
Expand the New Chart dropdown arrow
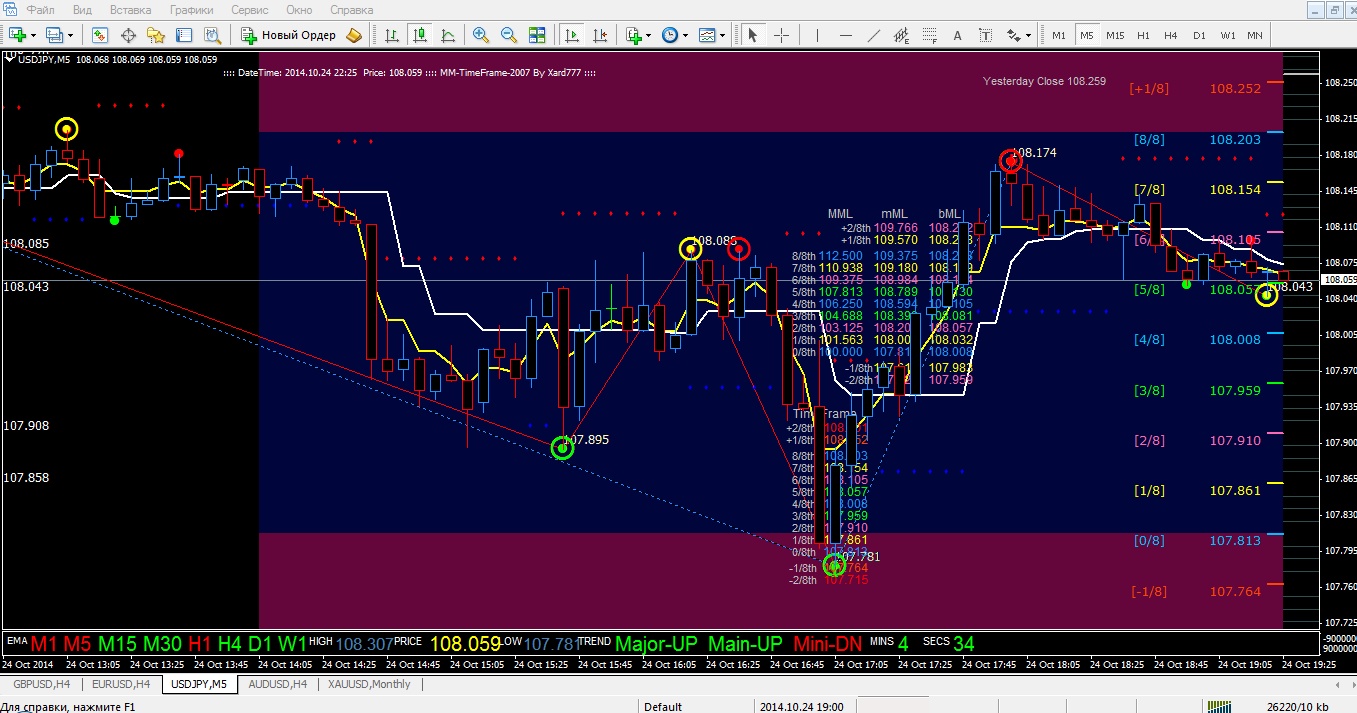(x=33, y=35)
